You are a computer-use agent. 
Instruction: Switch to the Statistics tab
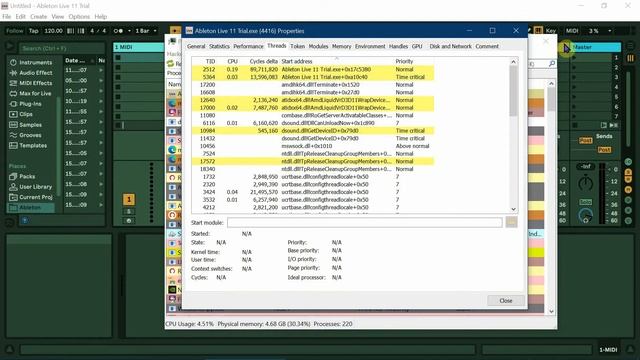(219, 47)
